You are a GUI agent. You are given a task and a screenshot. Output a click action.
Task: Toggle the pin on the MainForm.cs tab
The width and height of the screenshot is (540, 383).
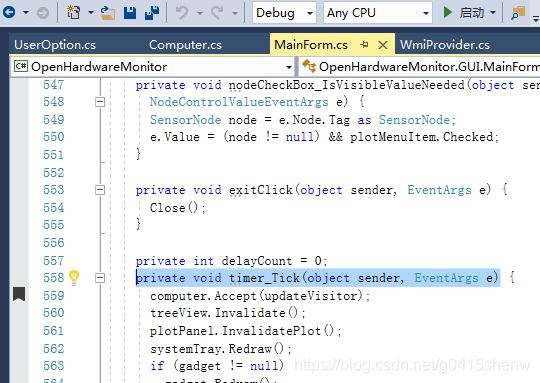364,45
